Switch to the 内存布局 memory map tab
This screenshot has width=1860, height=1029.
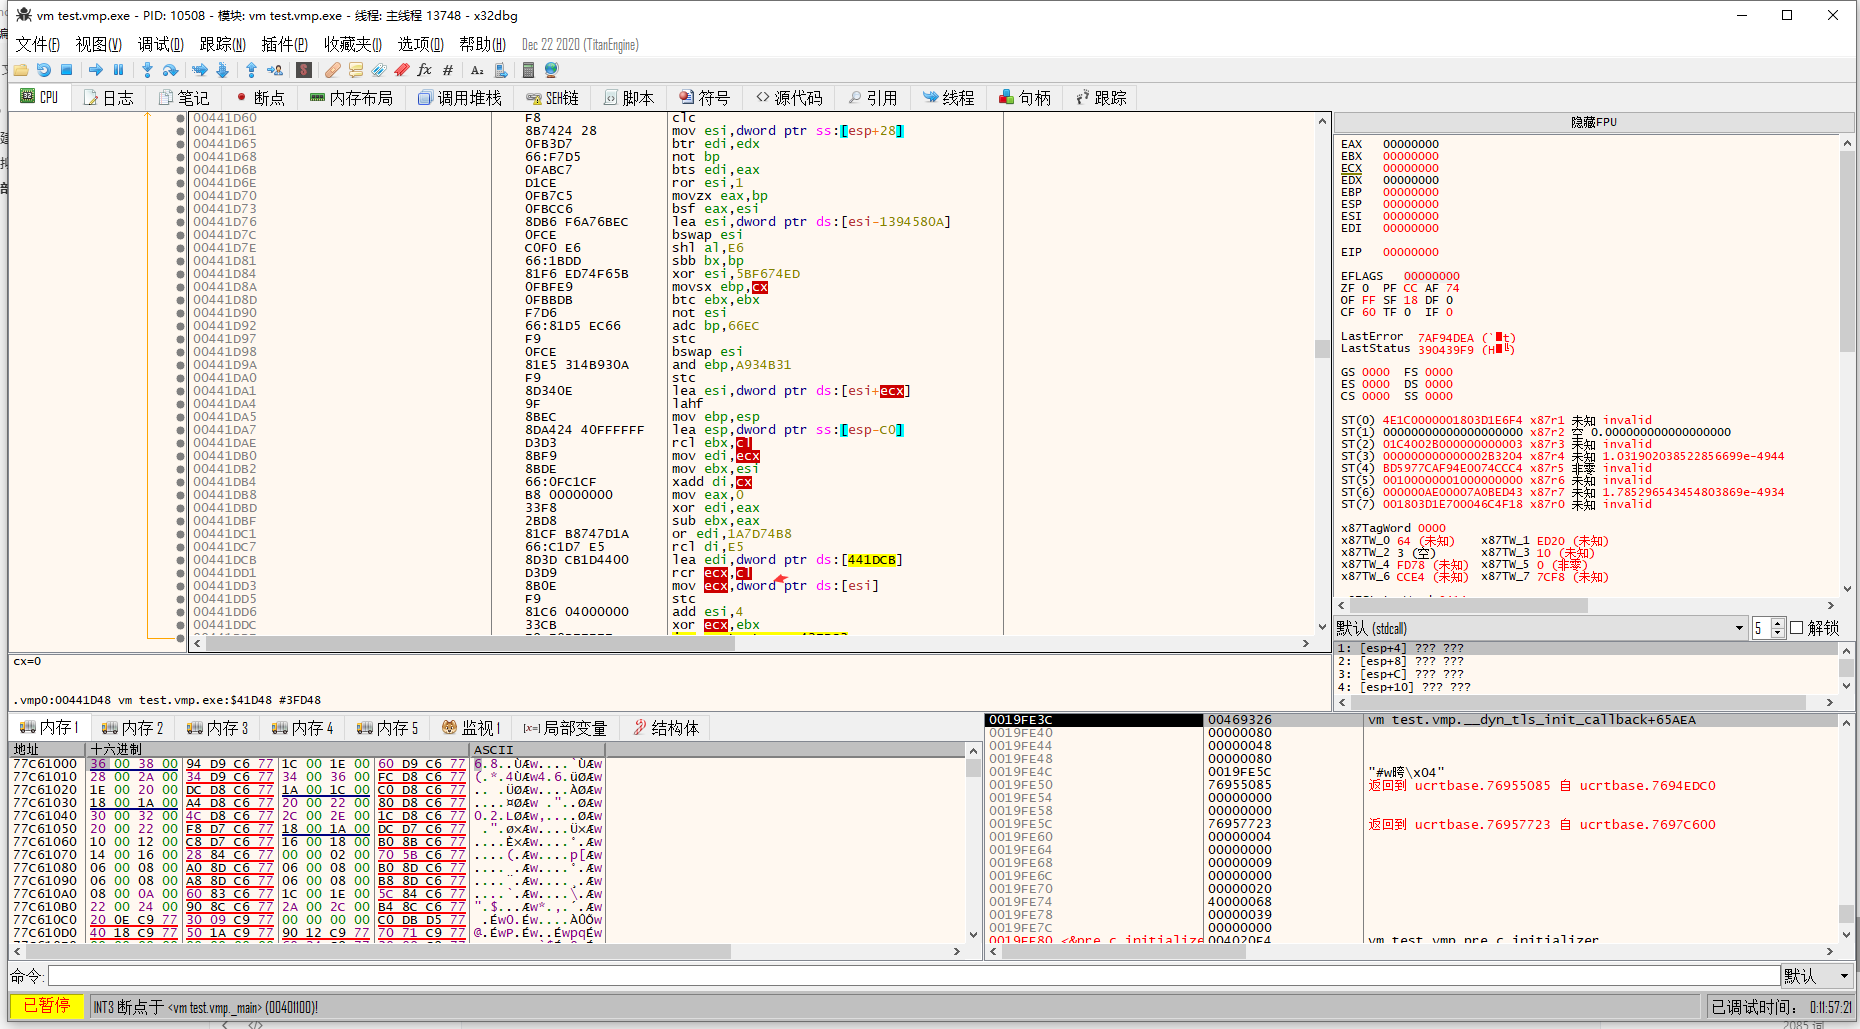[351, 98]
